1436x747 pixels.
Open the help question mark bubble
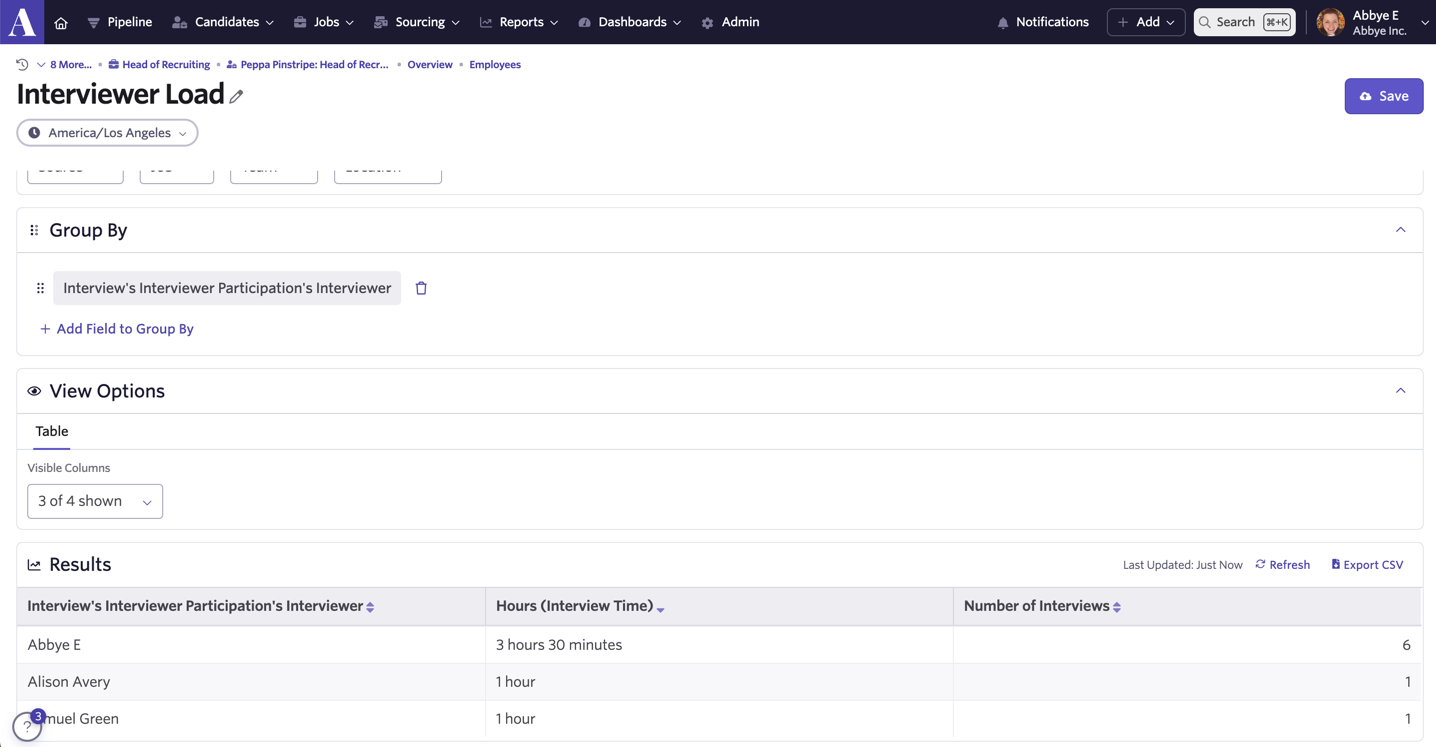27,726
